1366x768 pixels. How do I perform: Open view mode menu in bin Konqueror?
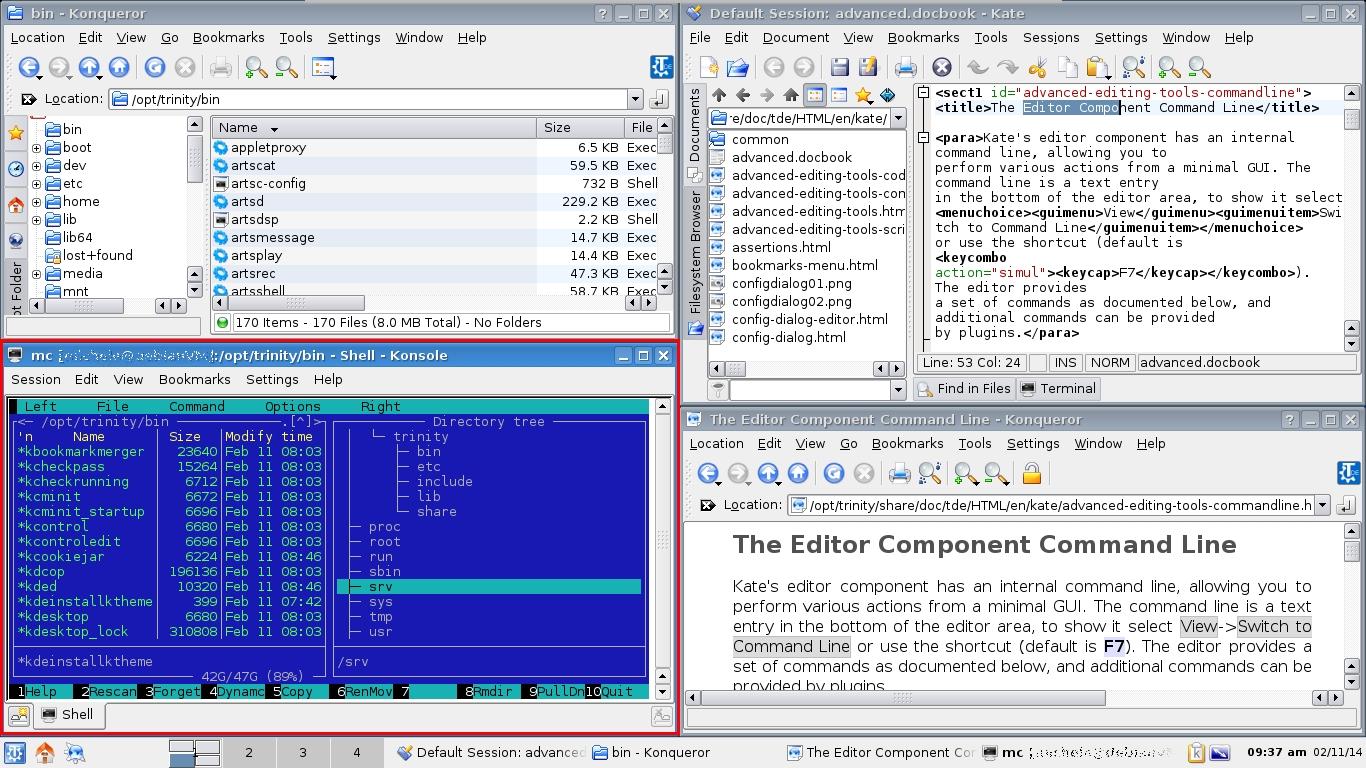pyautogui.click(x=323, y=68)
